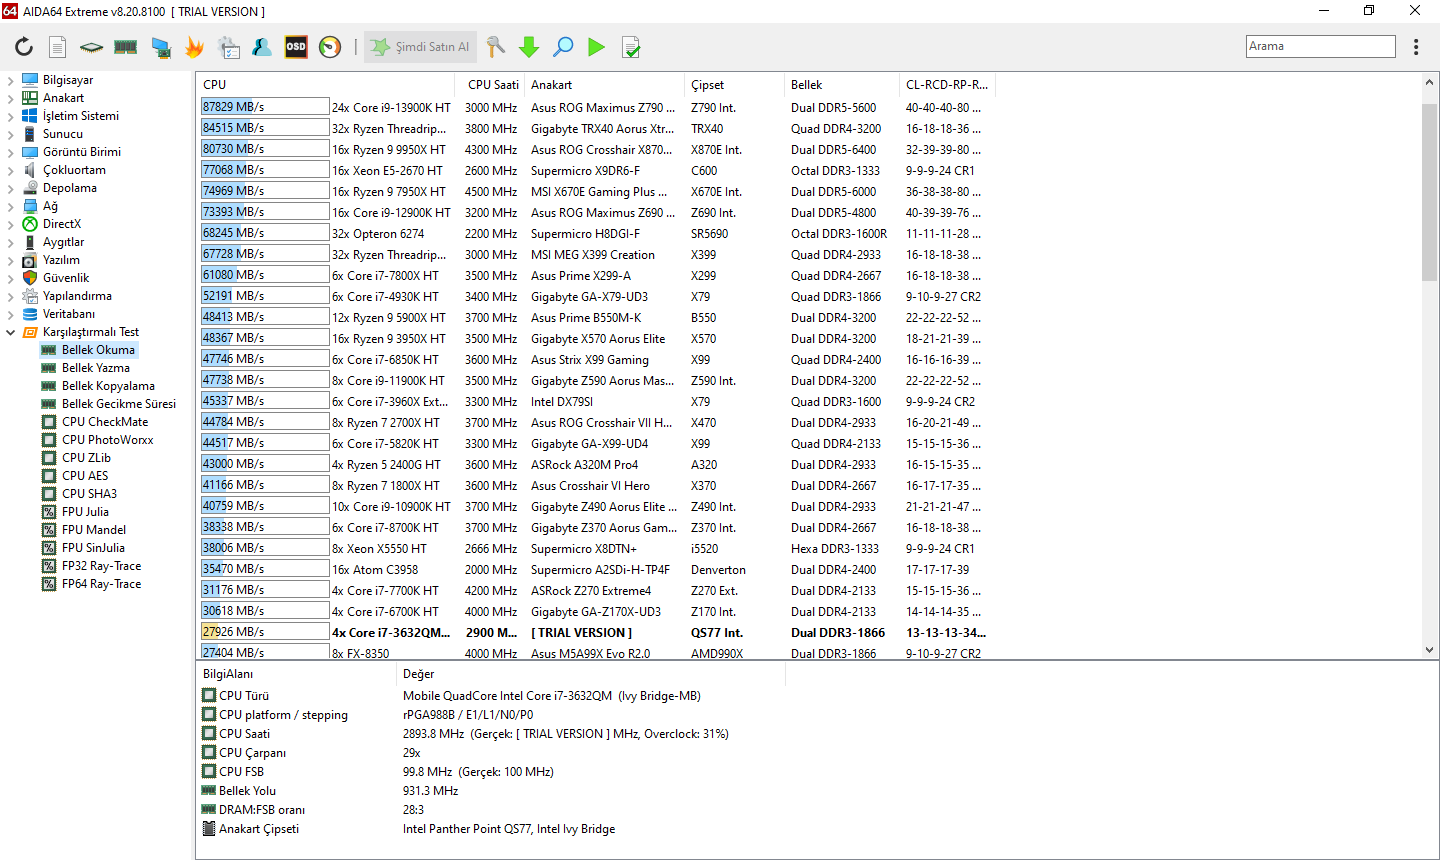Screen dimensions: 1440x860
Task: Open the OSD panel icon
Action: coord(296,47)
